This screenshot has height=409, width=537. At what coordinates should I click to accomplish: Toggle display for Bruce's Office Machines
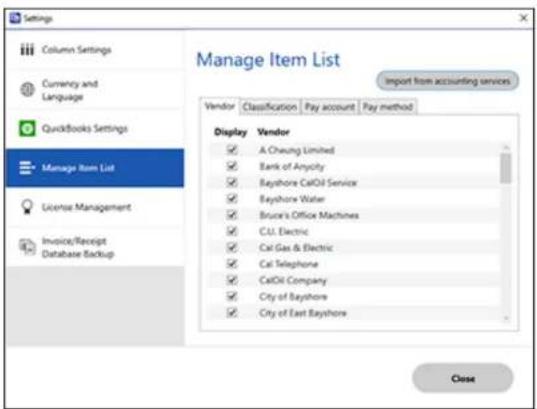click(x=232, y=215)
